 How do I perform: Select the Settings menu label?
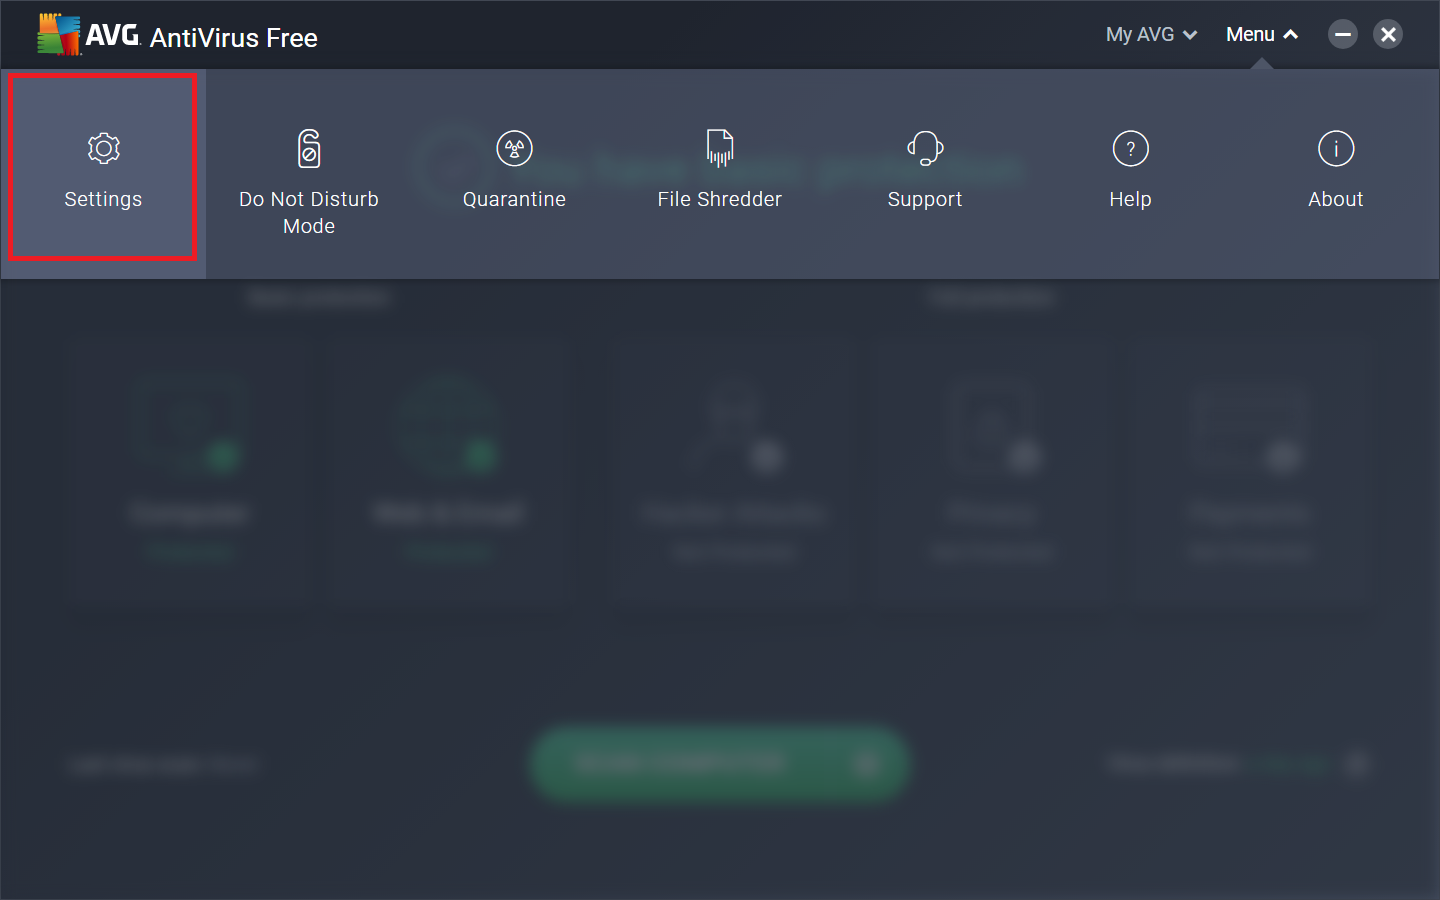click(103, 199)
